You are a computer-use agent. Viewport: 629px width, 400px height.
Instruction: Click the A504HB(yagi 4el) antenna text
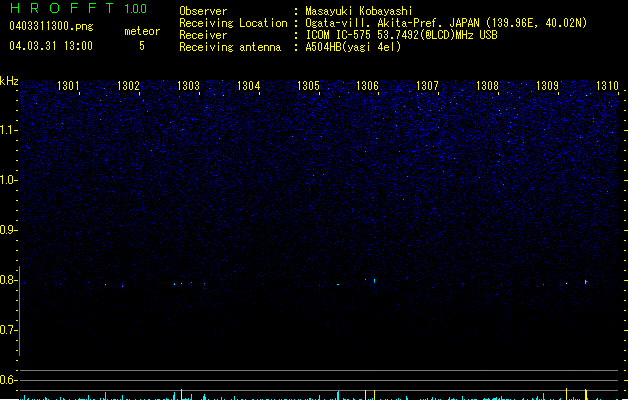click(x=353, y=47)
